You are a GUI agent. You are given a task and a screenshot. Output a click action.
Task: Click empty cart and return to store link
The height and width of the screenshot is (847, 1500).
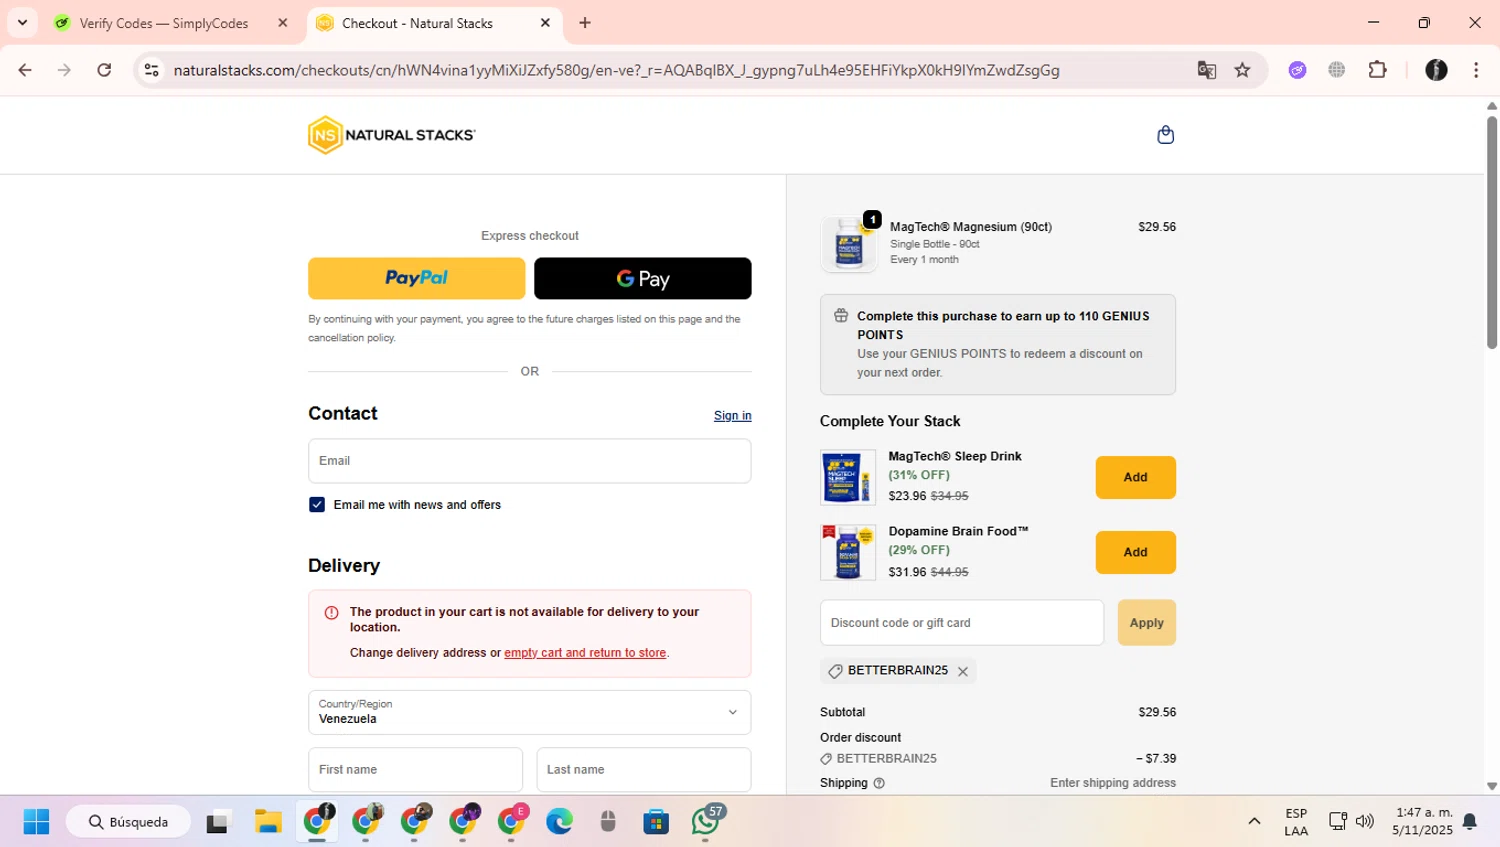(x=585, y=653)
